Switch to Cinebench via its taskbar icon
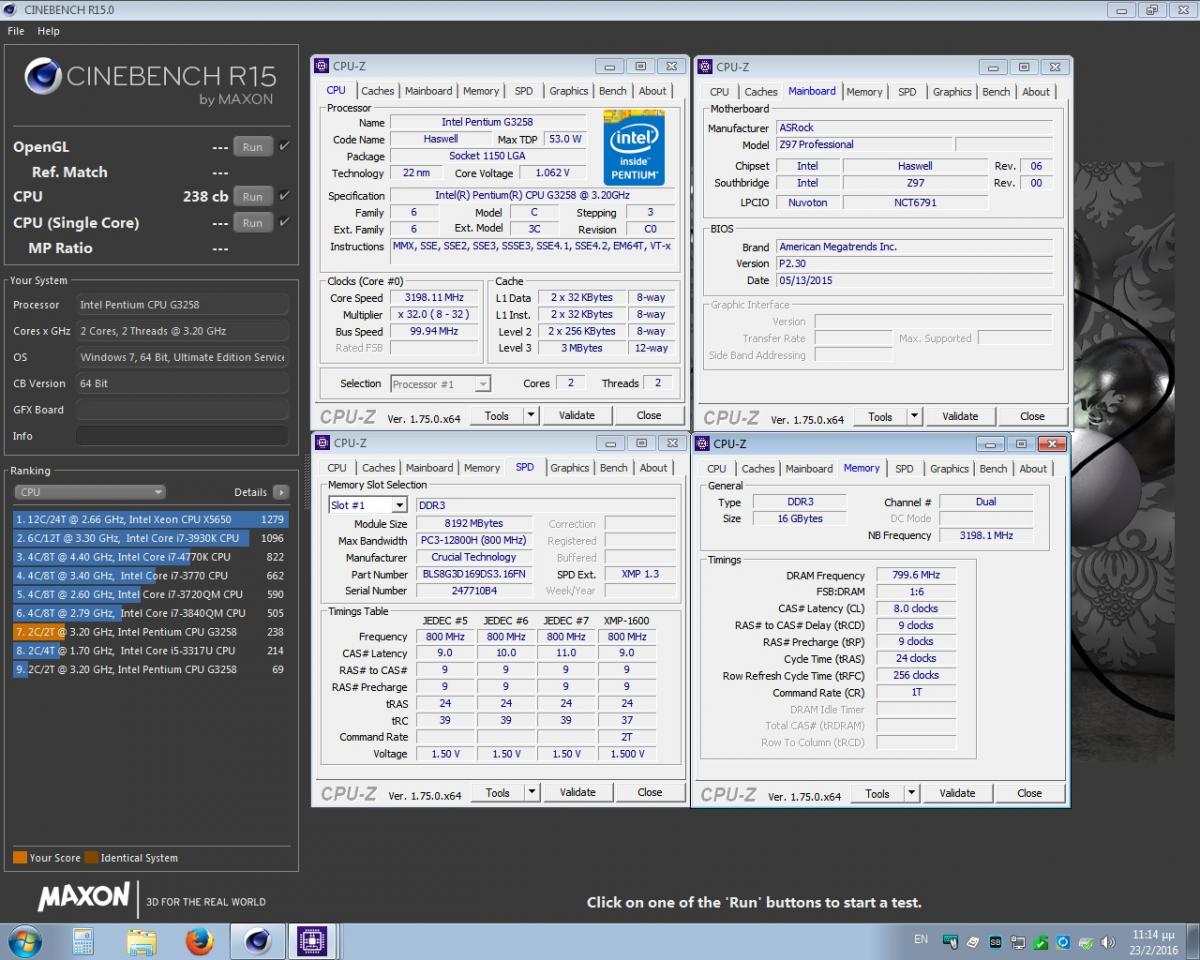This screenshot has width=1200, height=960. pos(258,941)
